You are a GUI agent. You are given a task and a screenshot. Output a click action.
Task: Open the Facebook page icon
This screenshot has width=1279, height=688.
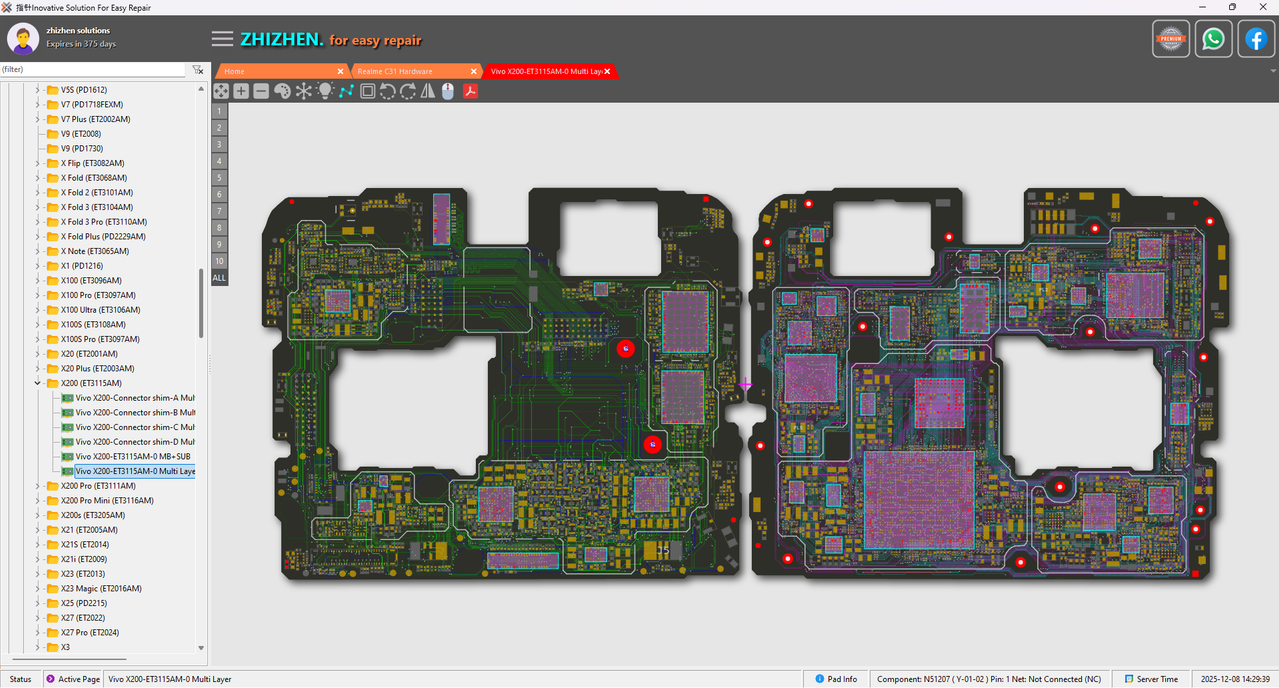[x=1256, y=39]
